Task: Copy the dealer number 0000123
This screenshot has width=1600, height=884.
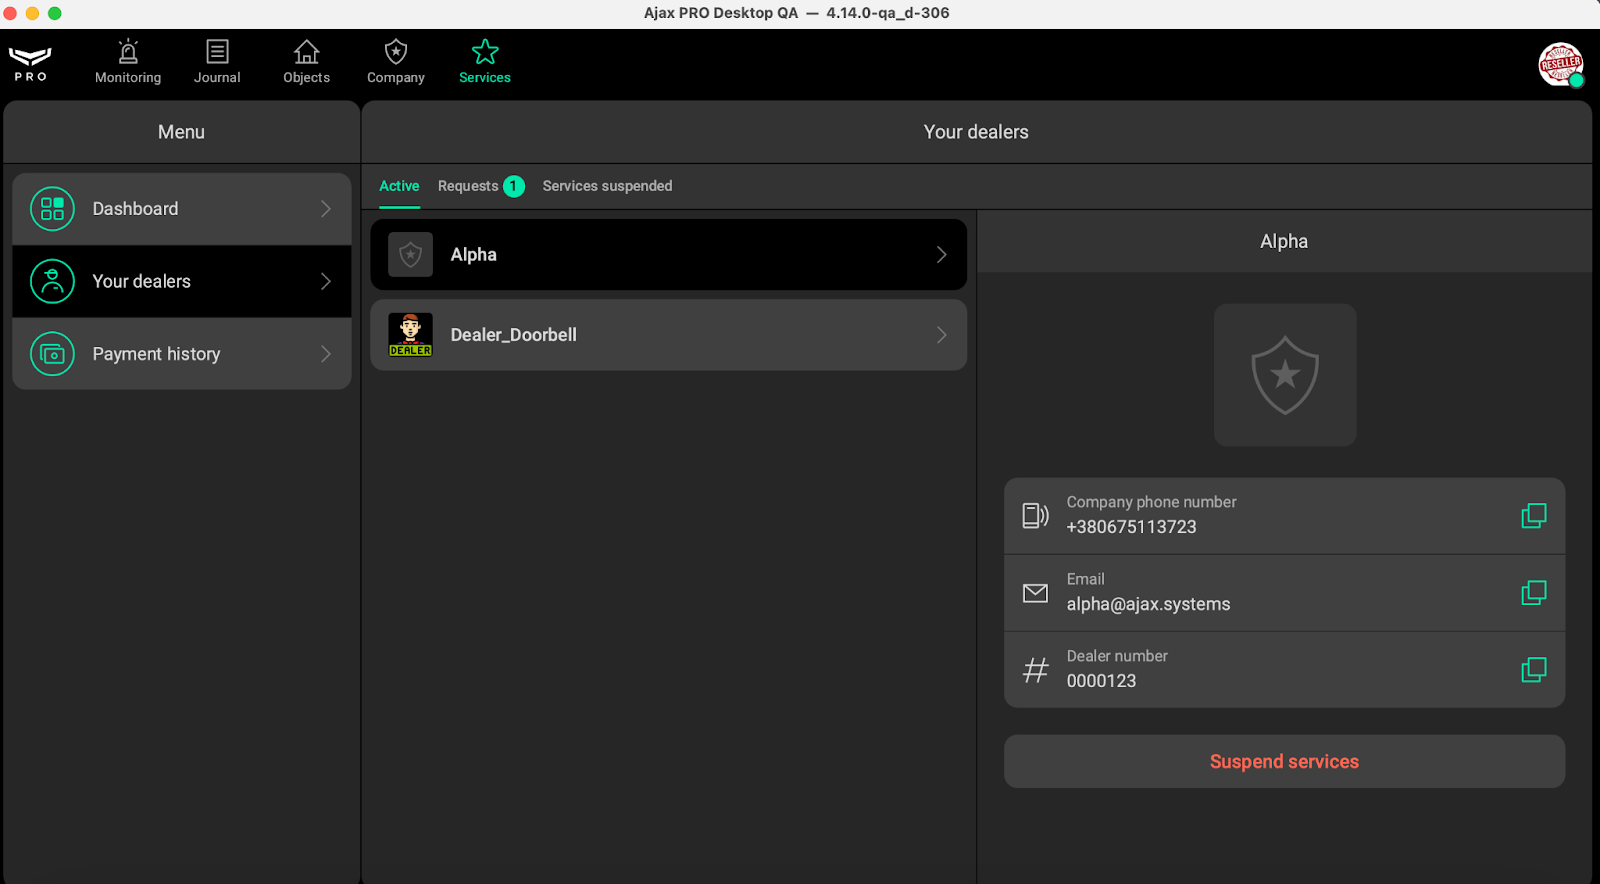Action: (x=1533, y=670)
